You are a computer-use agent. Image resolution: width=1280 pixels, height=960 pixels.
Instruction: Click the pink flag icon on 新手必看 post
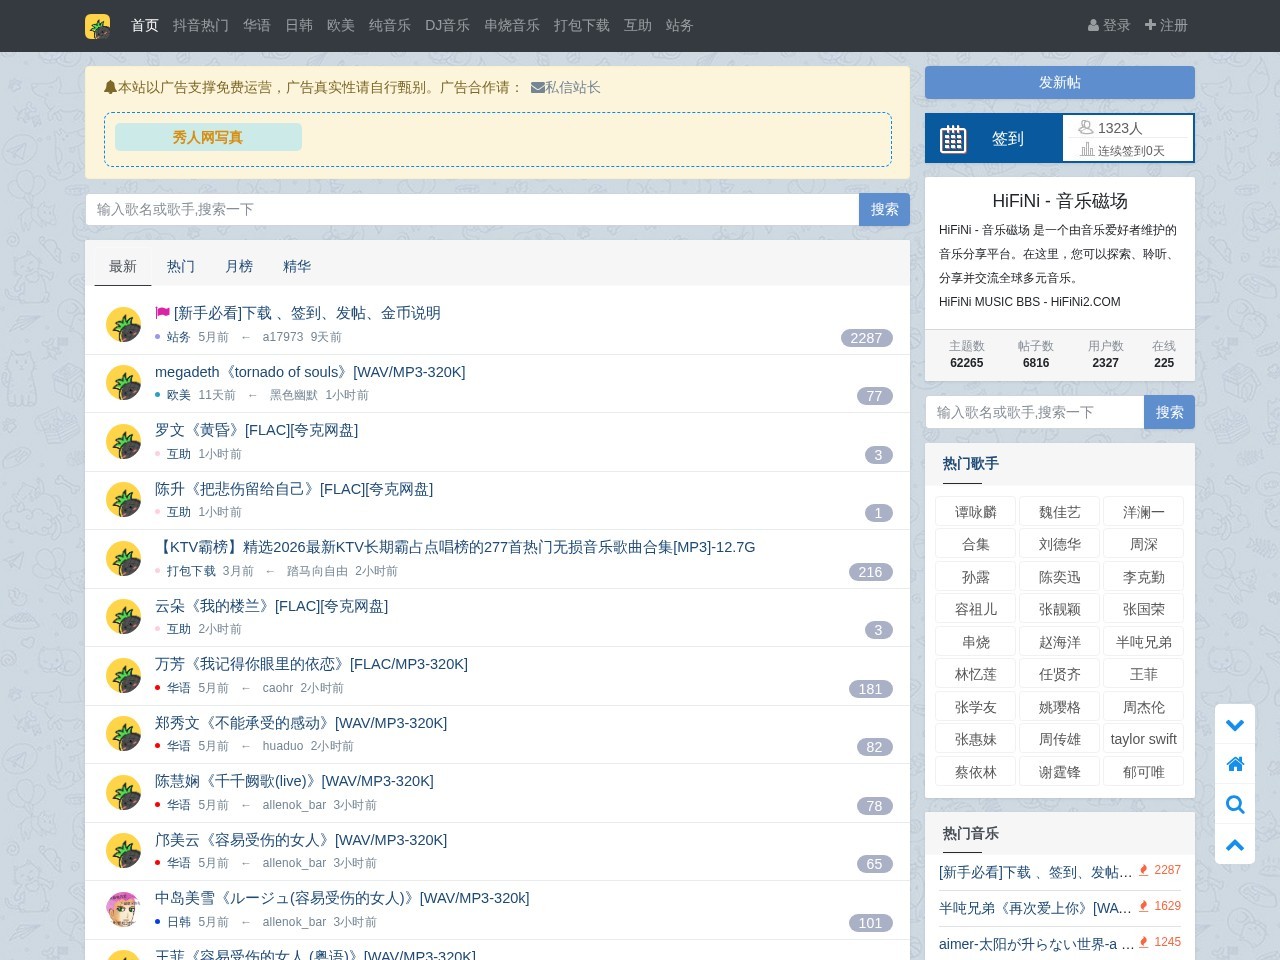[162, 313]
